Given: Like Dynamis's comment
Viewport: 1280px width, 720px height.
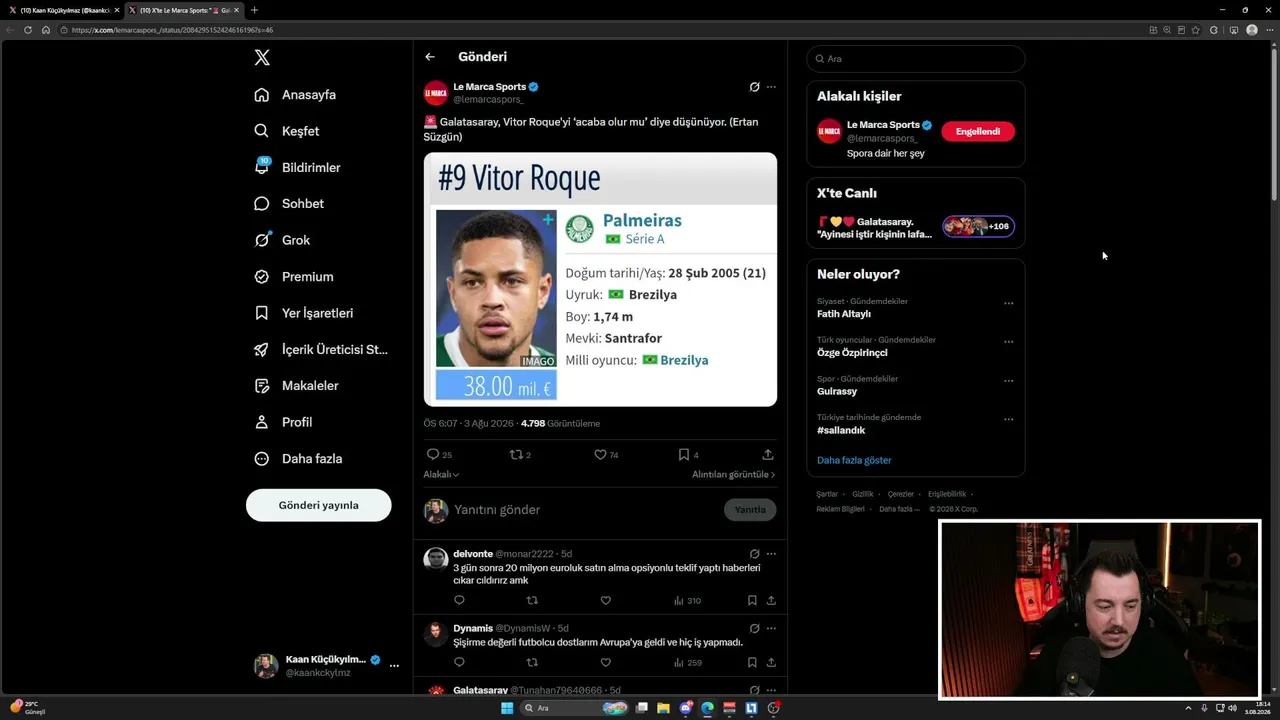Looking at the screenshot, I should coord(605,662).
